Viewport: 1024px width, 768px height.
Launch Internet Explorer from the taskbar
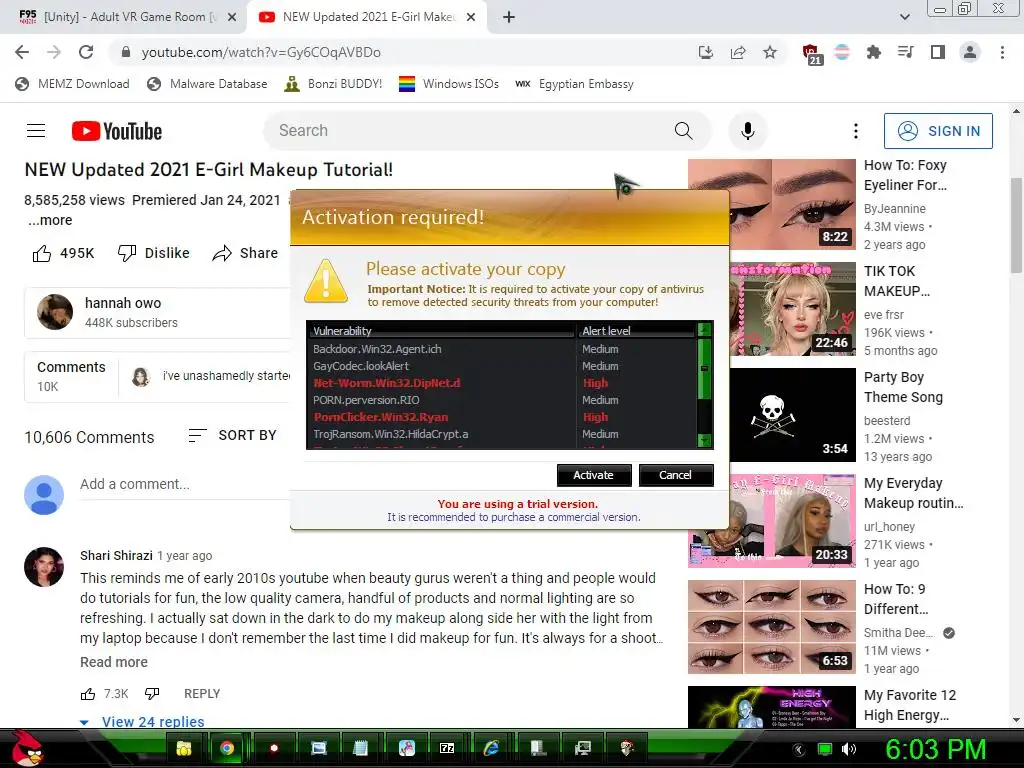(491, 748)
